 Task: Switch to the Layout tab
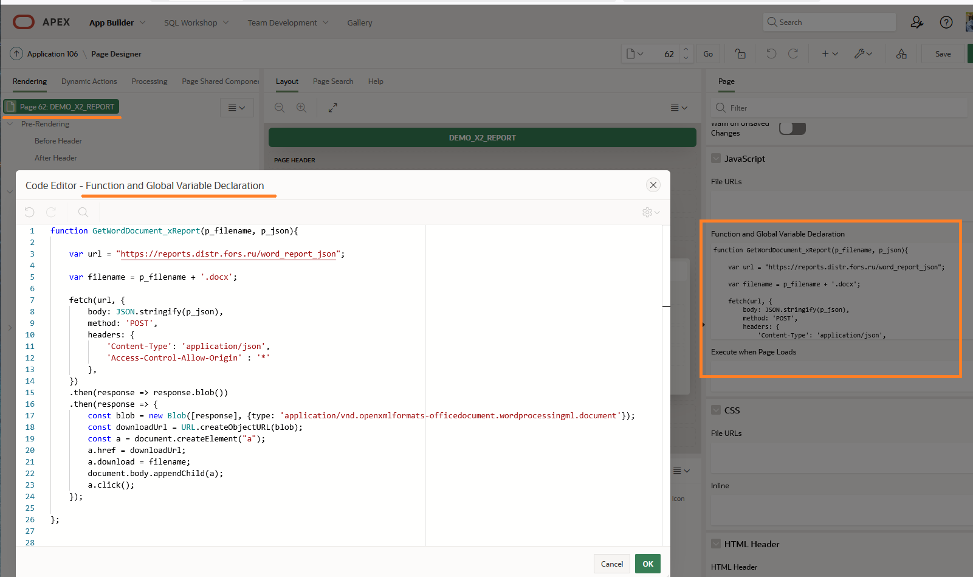point(287,81)
